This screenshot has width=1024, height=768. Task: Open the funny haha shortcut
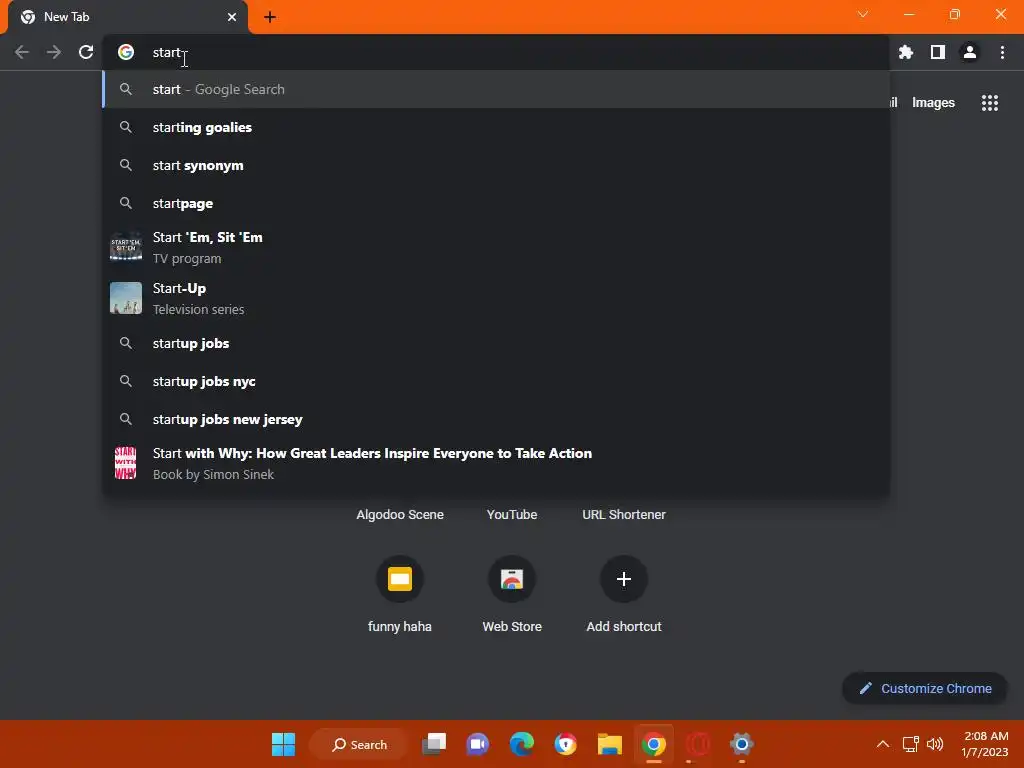pos(400,593)
